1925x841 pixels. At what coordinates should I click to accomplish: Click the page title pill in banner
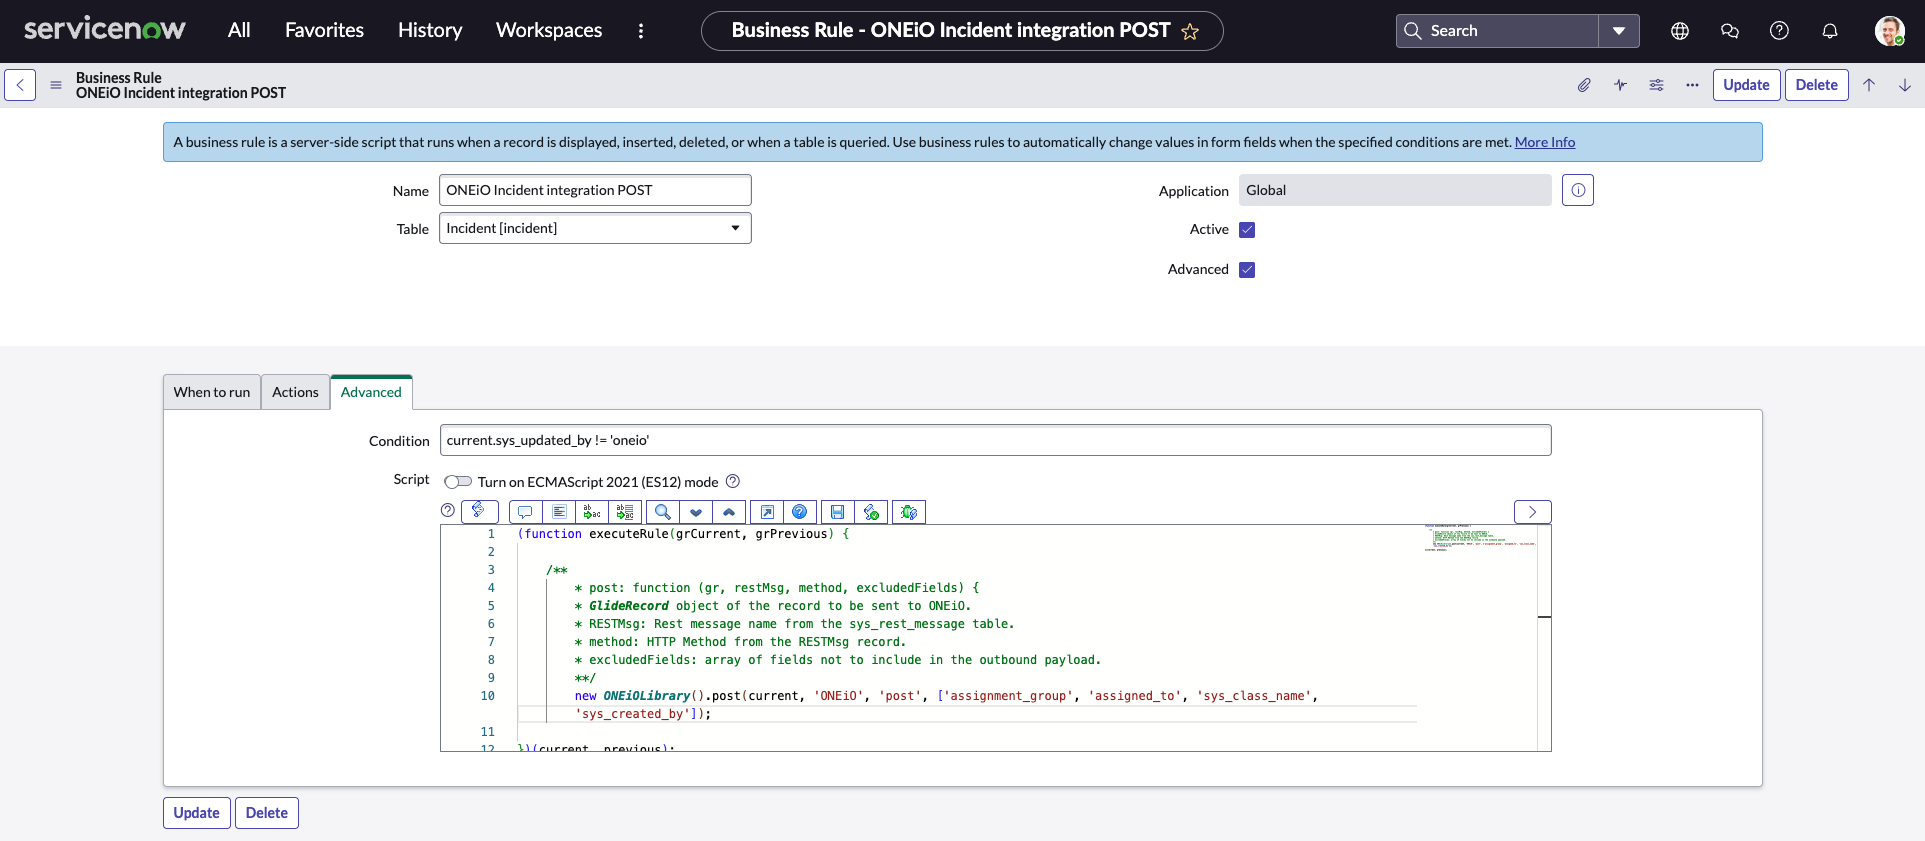tap(962, 31)
